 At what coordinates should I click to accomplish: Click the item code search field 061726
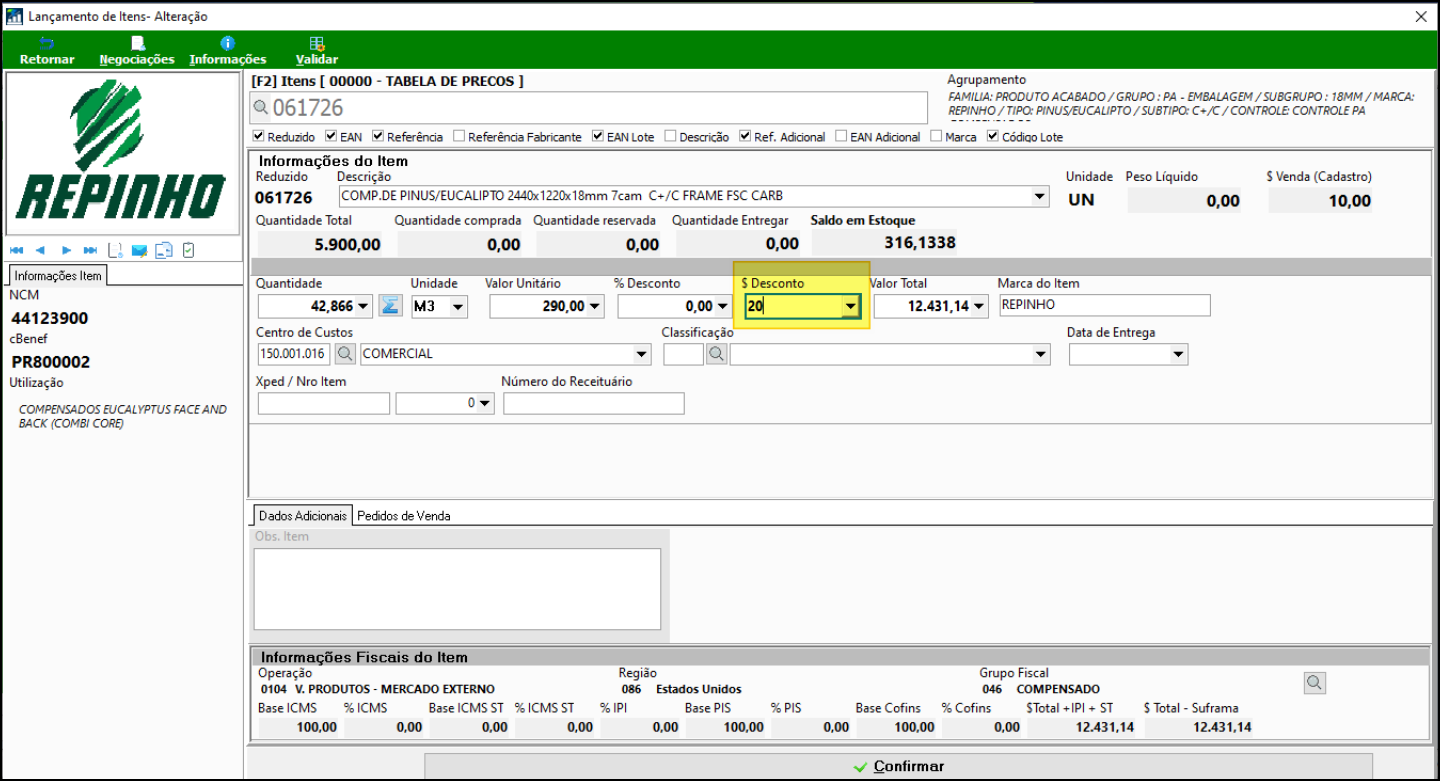click(x=588, y=107)
